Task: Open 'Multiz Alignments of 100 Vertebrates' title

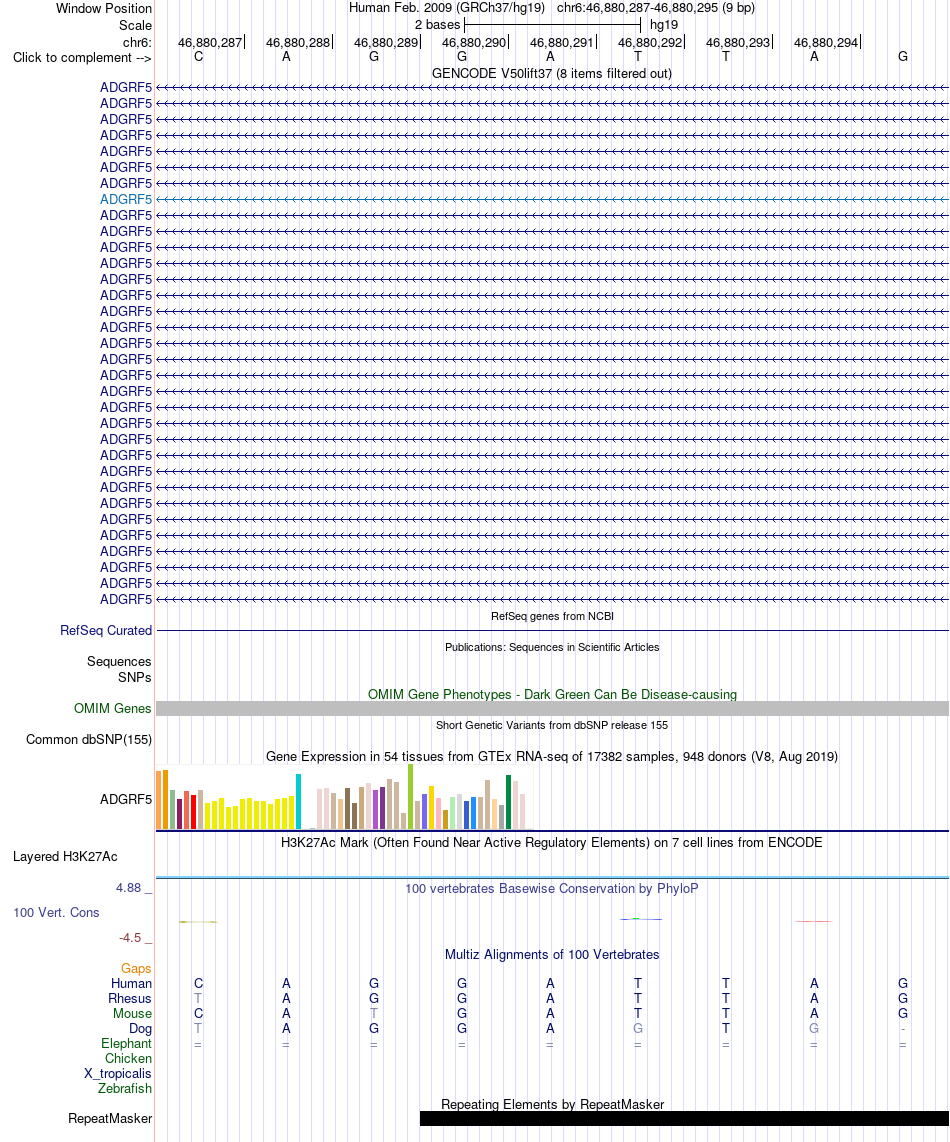Action: tap(552, 955)
